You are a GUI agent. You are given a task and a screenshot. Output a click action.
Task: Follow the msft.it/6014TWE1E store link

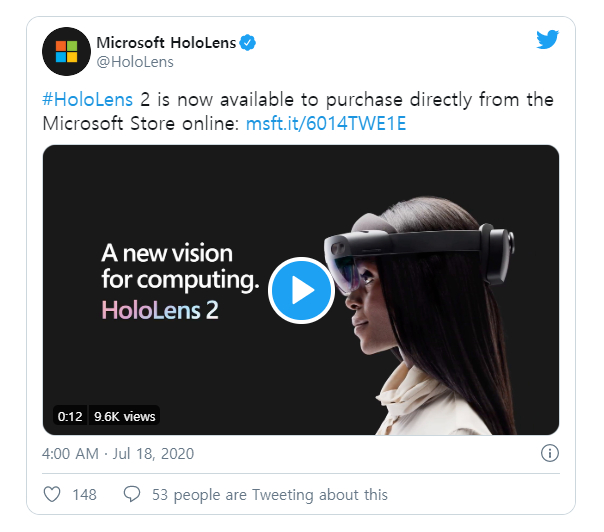pyautogui.click(x=326, y=124)
